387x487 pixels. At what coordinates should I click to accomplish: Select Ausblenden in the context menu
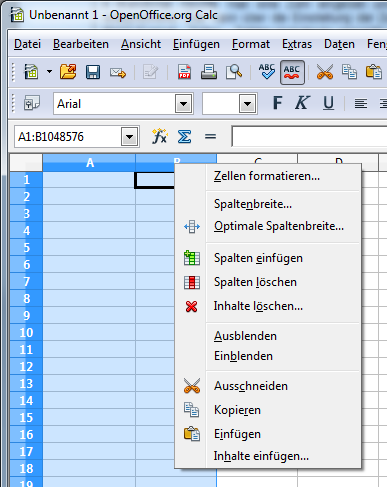245,336
